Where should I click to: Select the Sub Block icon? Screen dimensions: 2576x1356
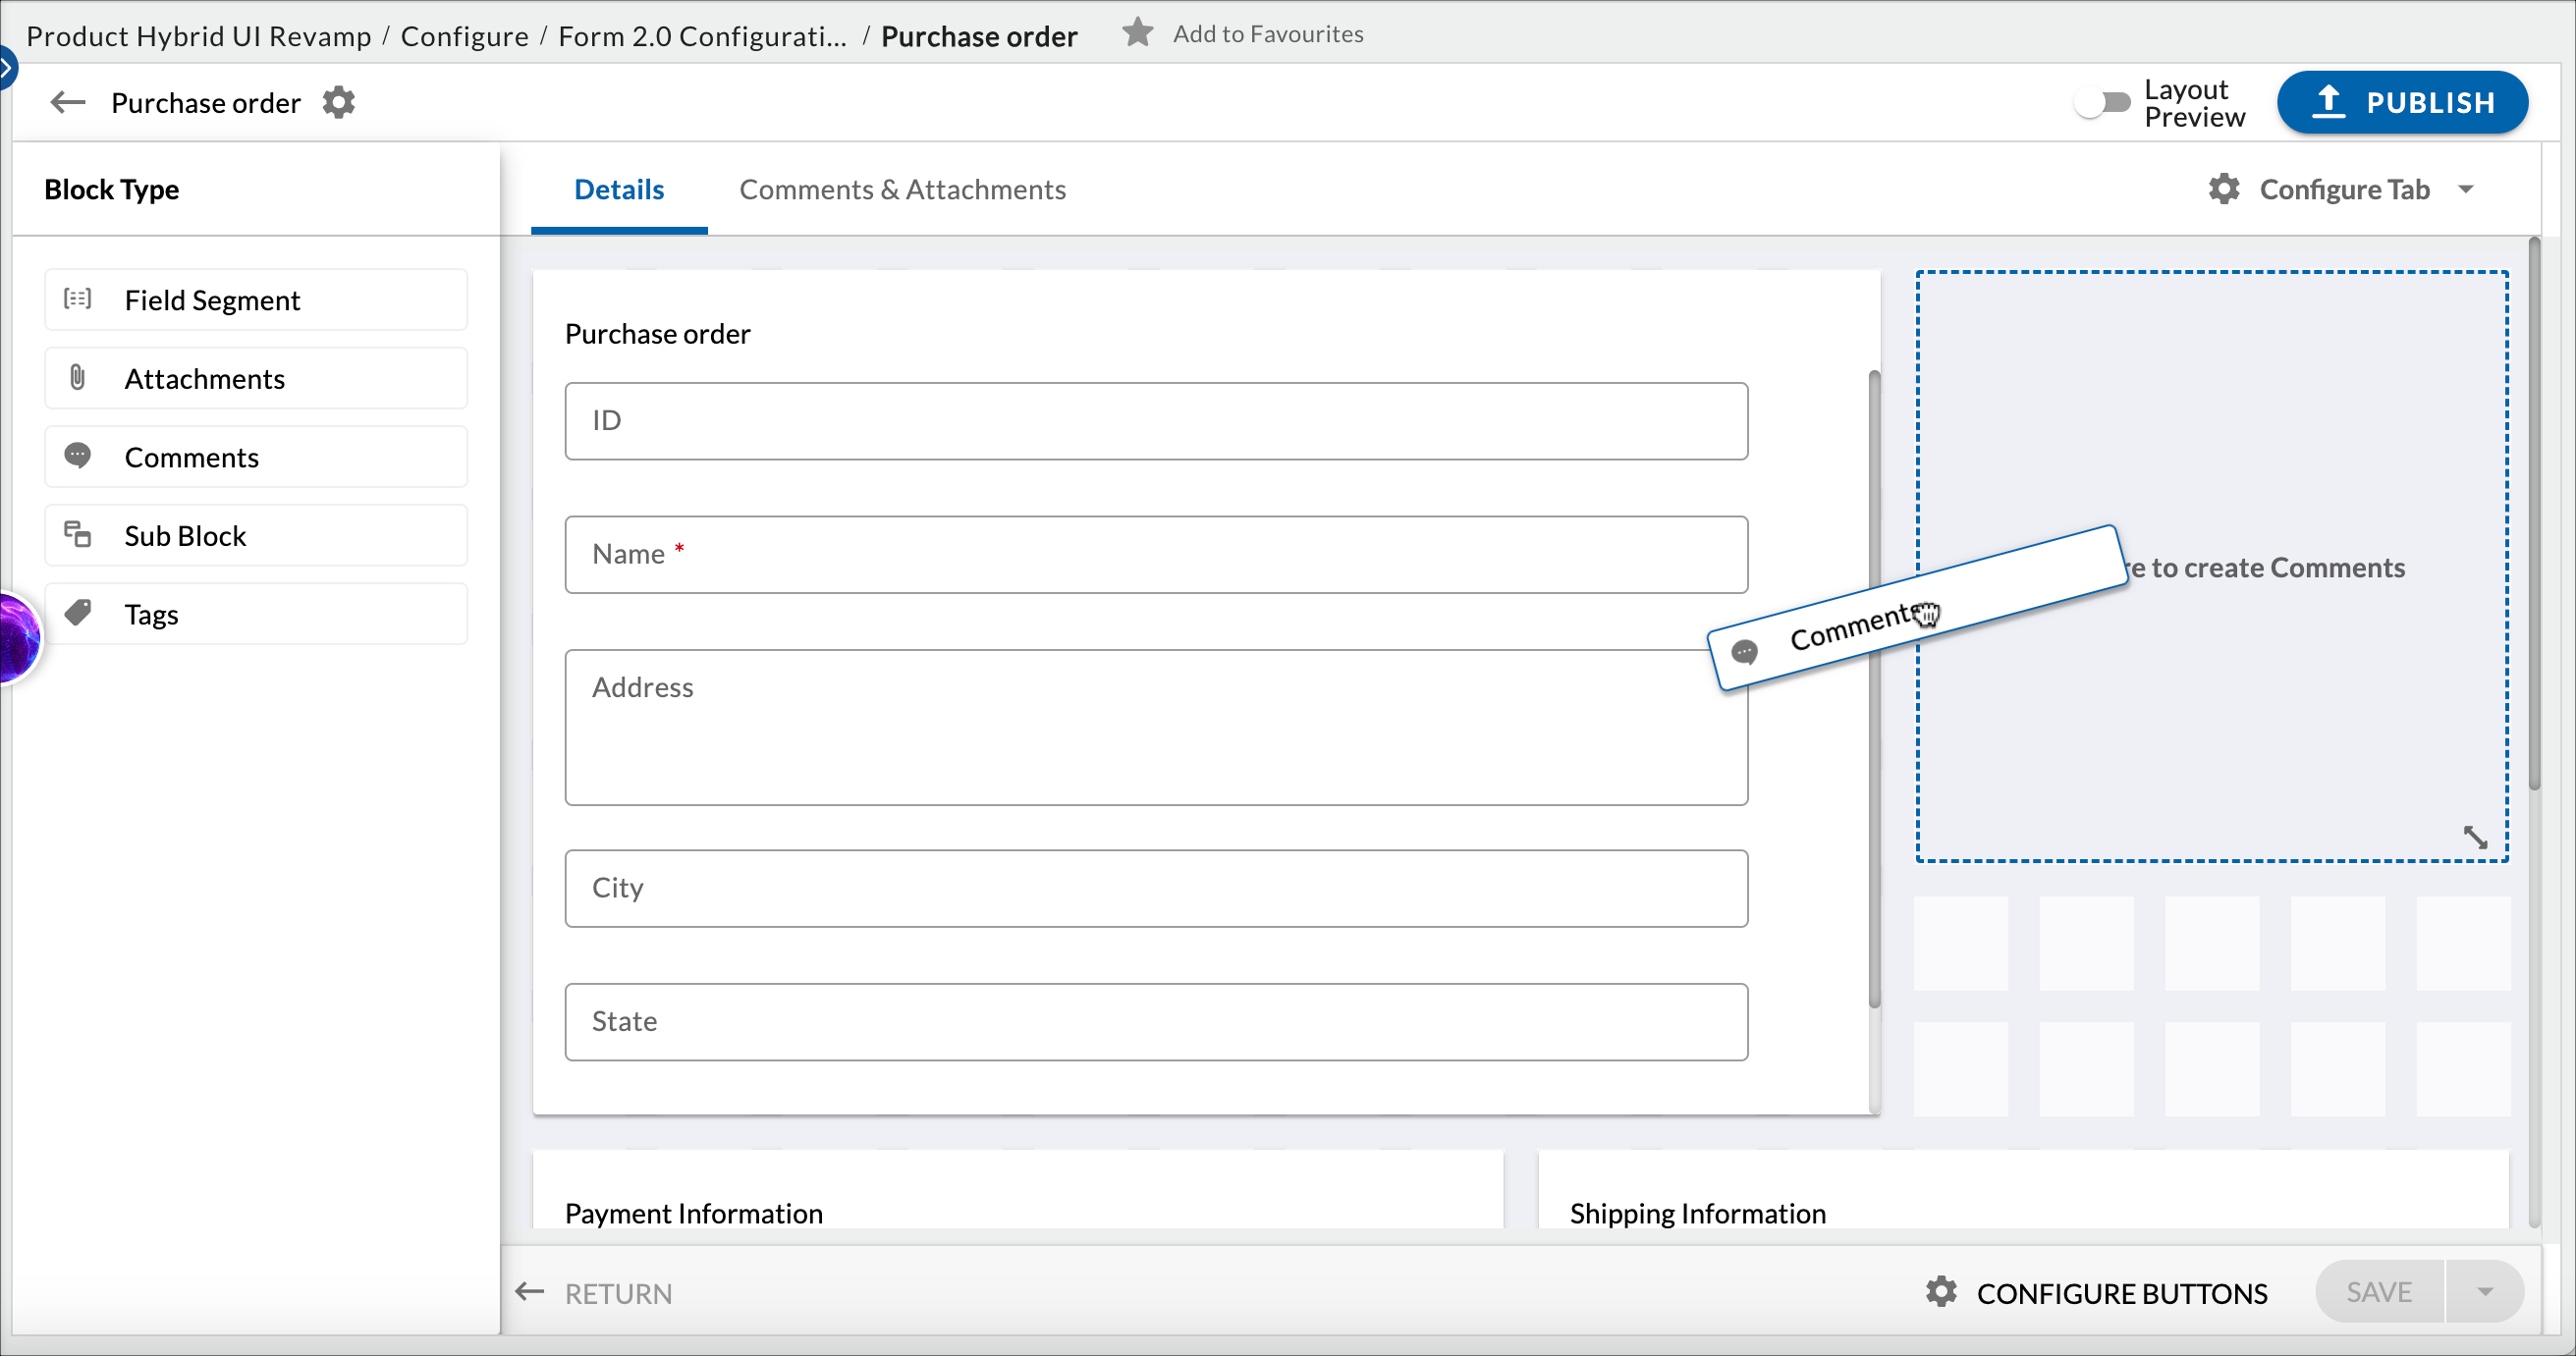(x=77, y=535)
